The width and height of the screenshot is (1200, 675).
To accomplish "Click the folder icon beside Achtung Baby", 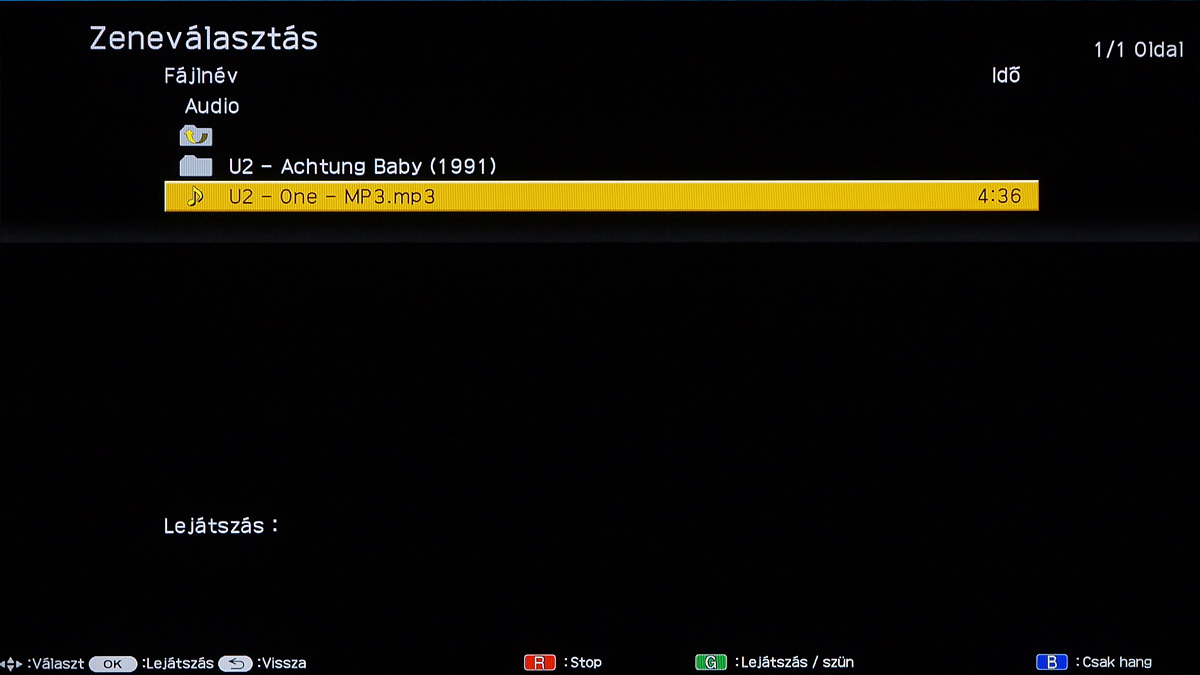I will click(195, 166).
